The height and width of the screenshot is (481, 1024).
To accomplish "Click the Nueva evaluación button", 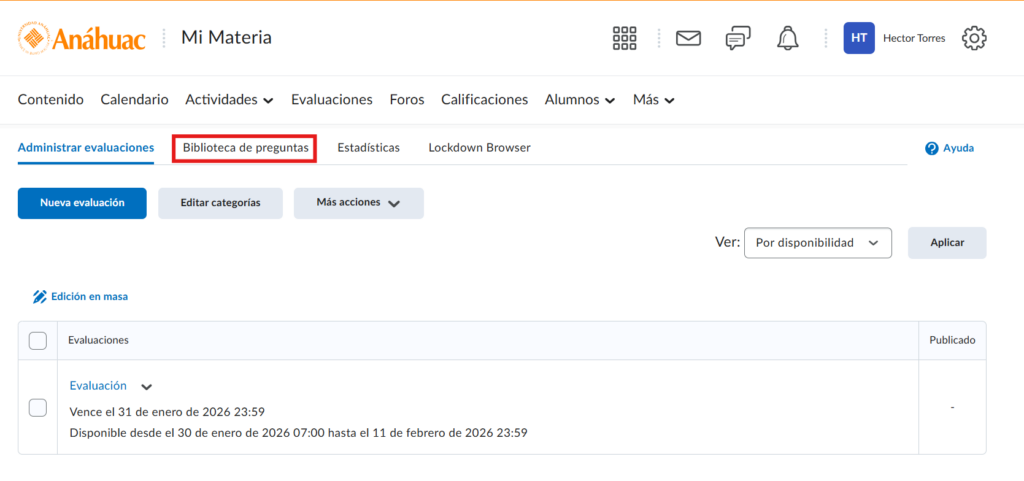I will 82,203.
